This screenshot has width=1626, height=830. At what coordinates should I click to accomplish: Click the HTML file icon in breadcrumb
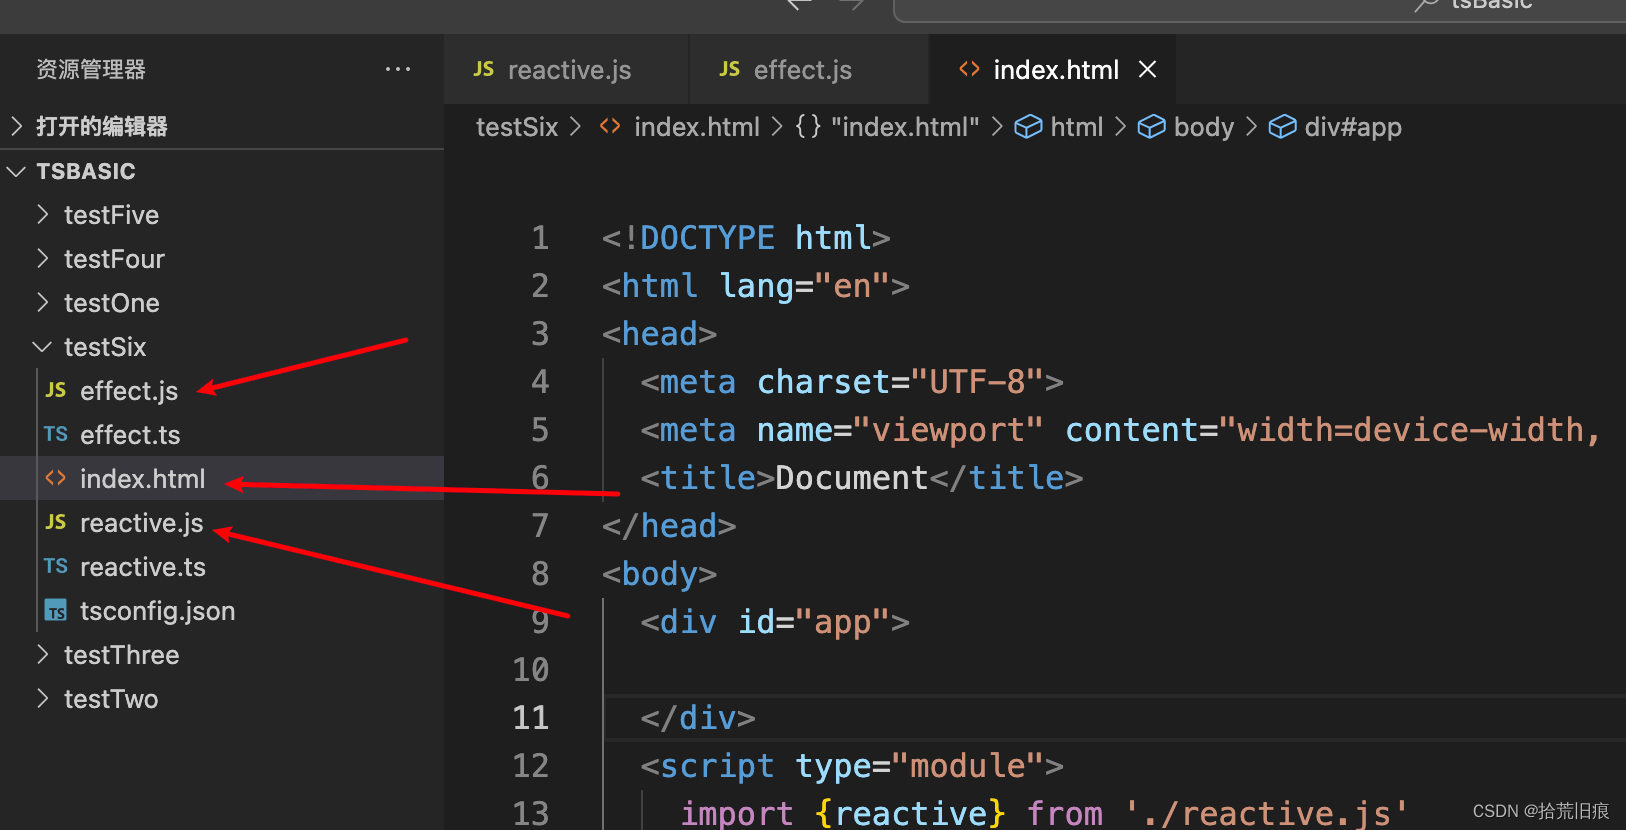coord(610,127)
